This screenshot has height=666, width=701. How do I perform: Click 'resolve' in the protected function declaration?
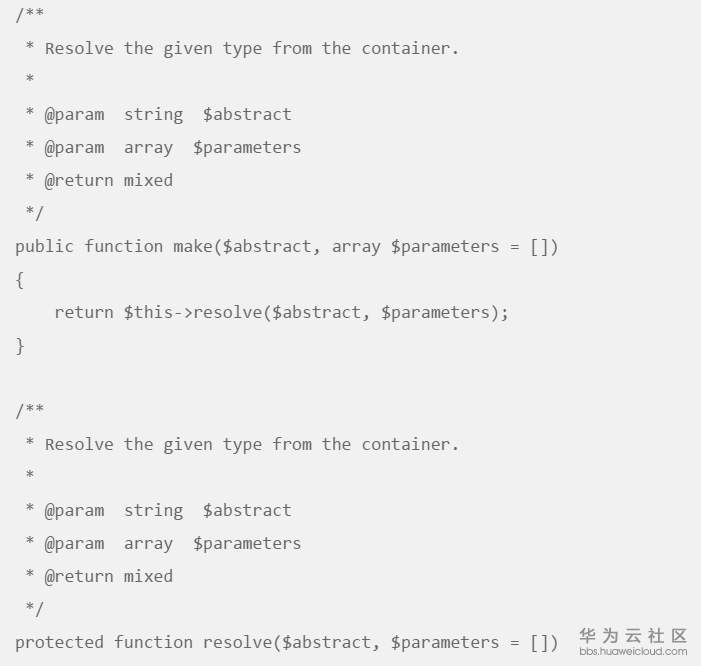(x=237, y=642)
